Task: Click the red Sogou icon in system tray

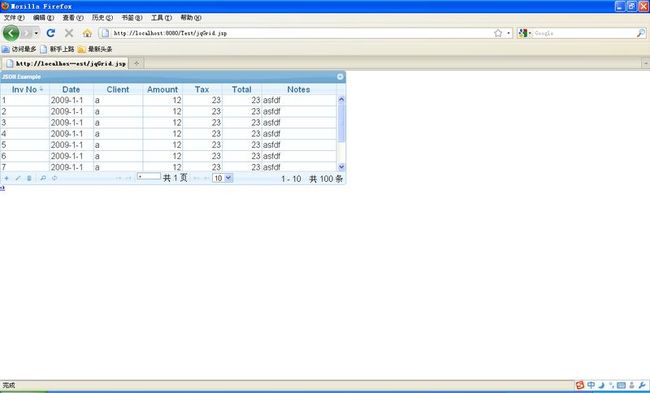Action: point(580,385)
